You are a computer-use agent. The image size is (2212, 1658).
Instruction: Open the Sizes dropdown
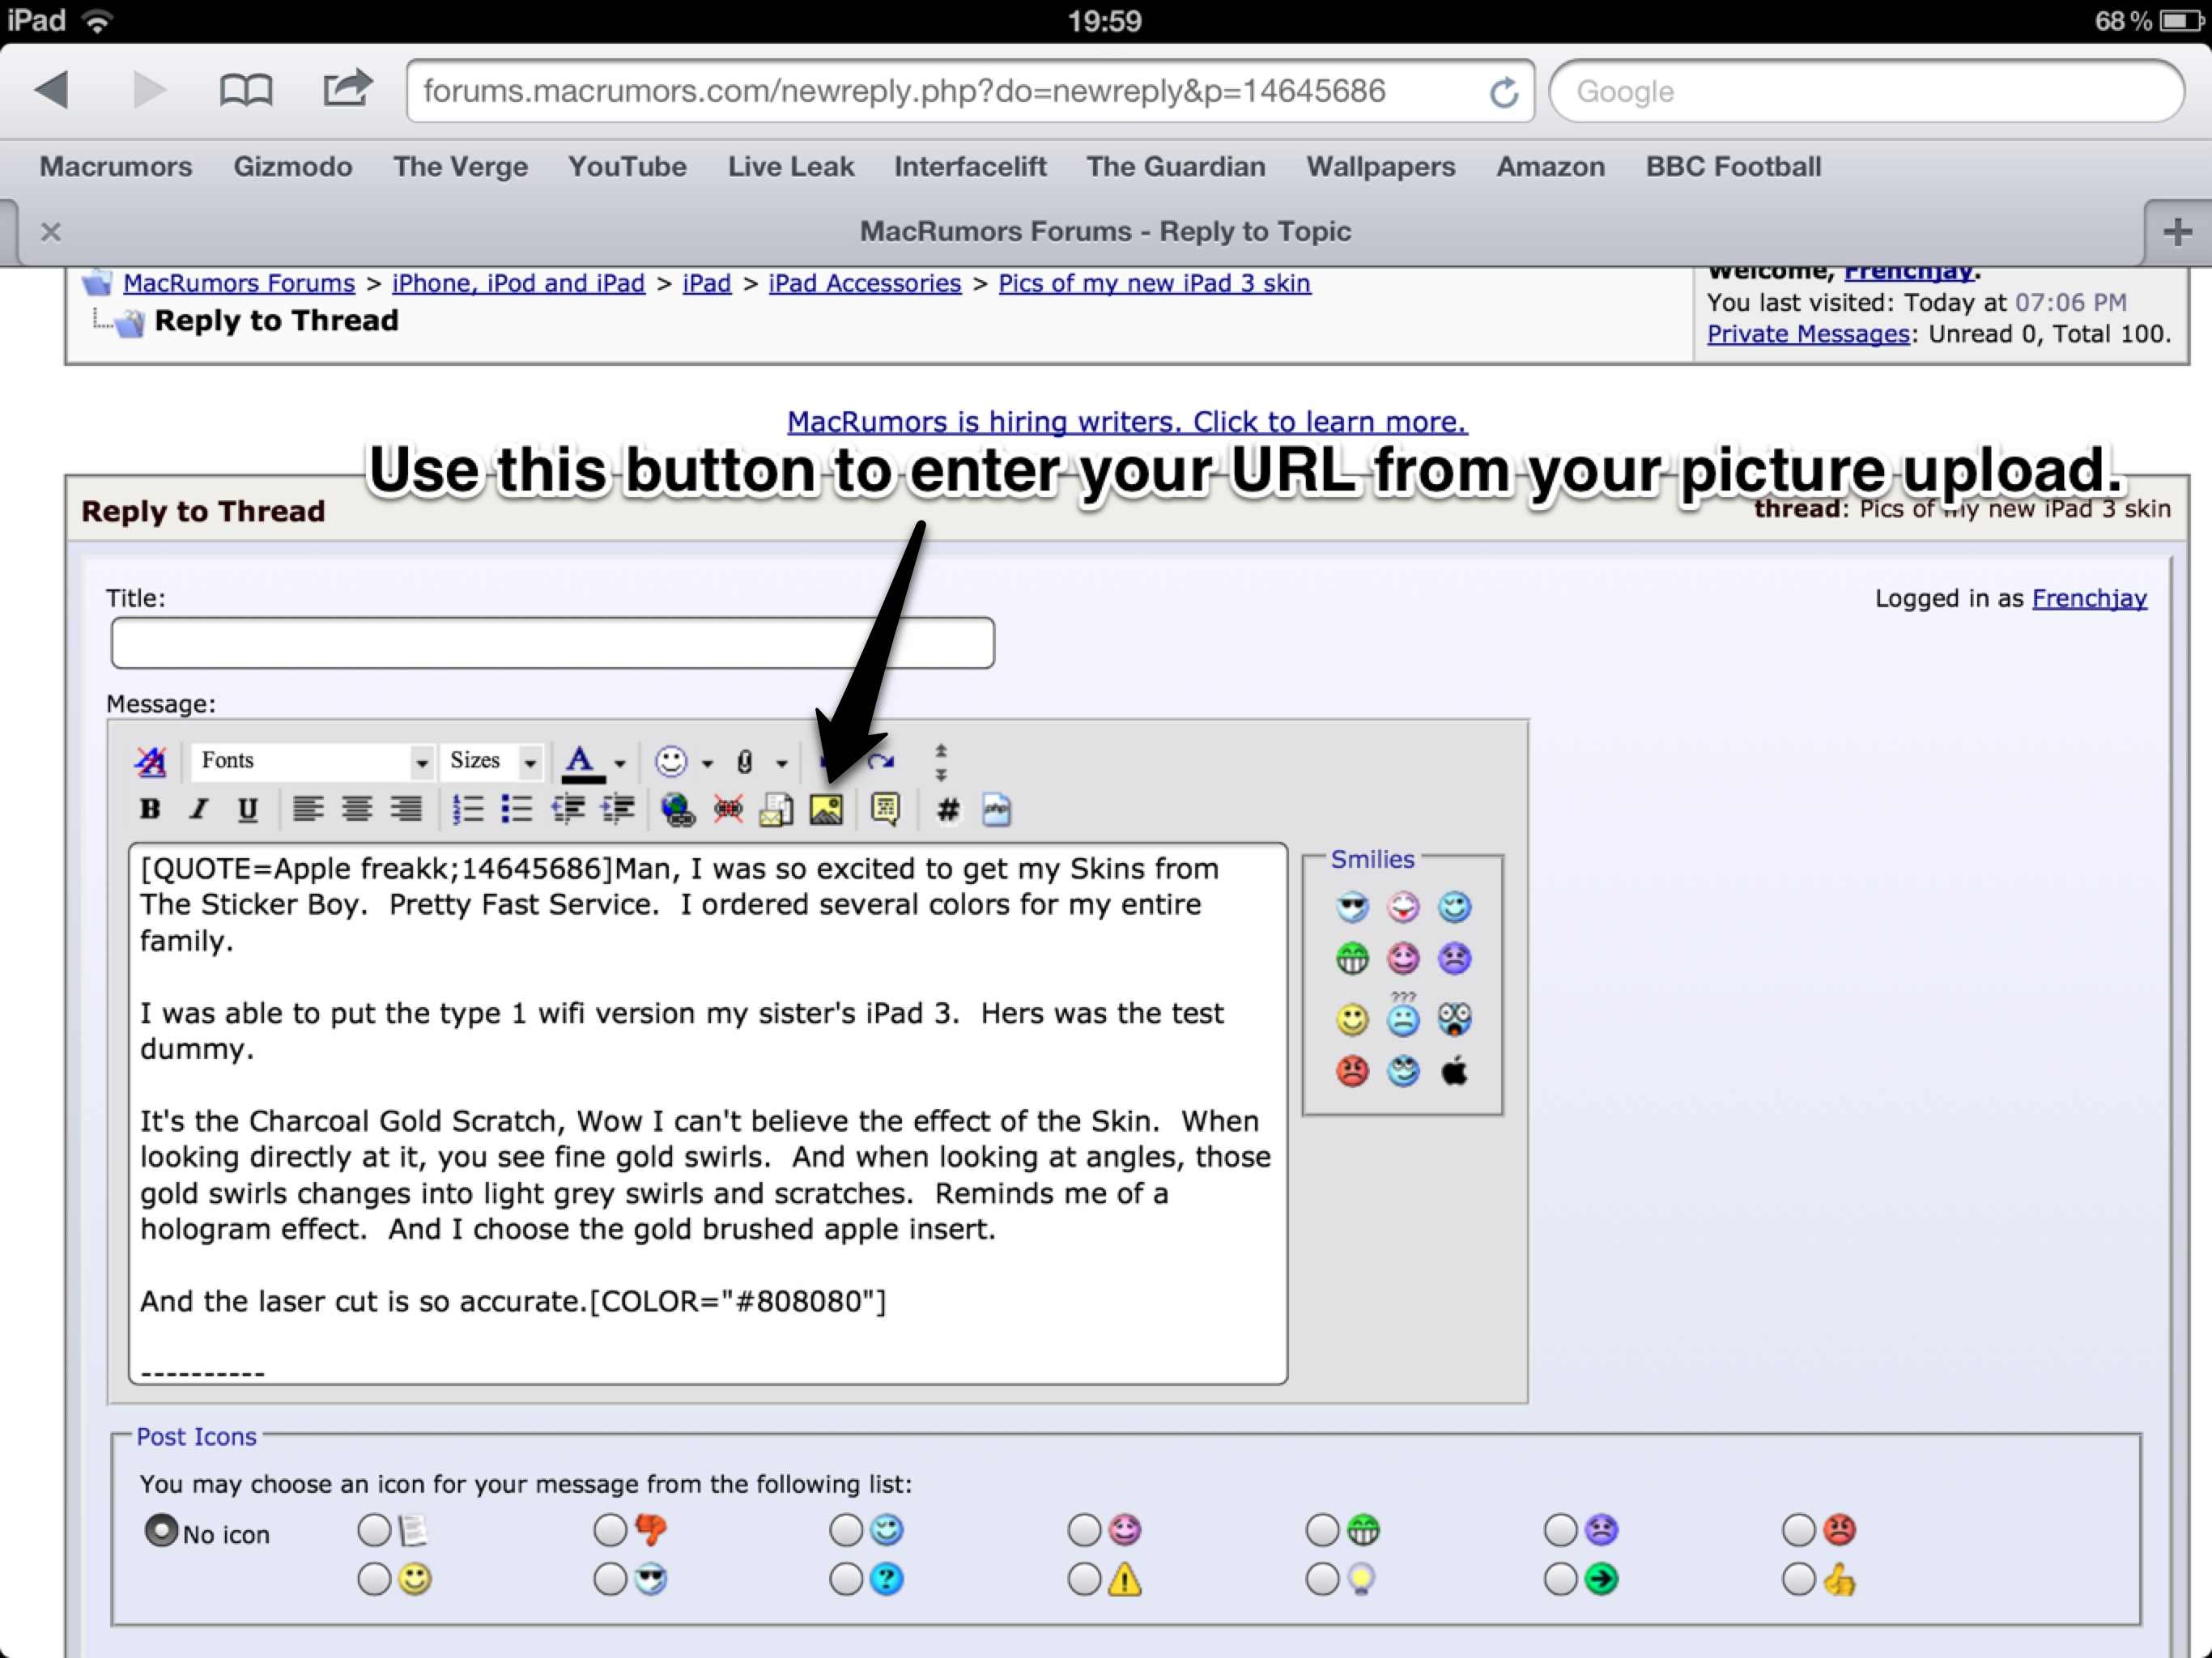point(530,763)
